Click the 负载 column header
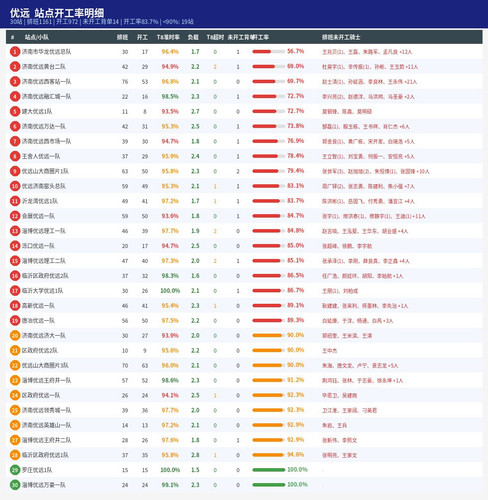 [193, 37]
